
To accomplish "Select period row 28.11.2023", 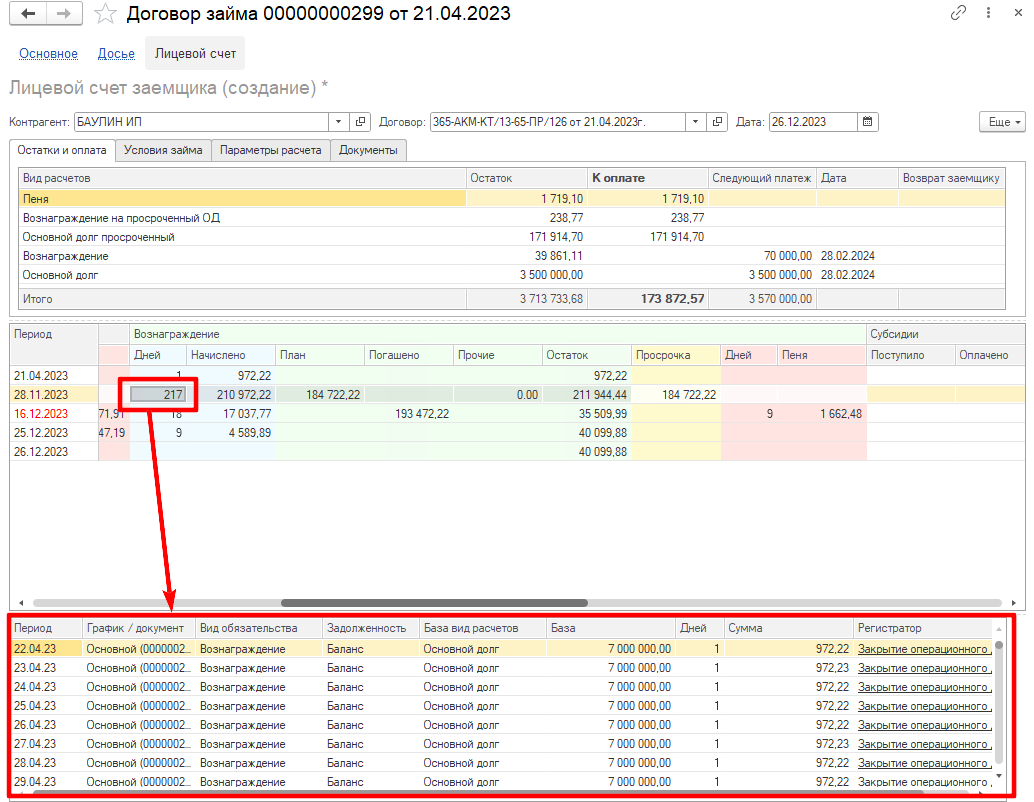I will click(518, 394).
